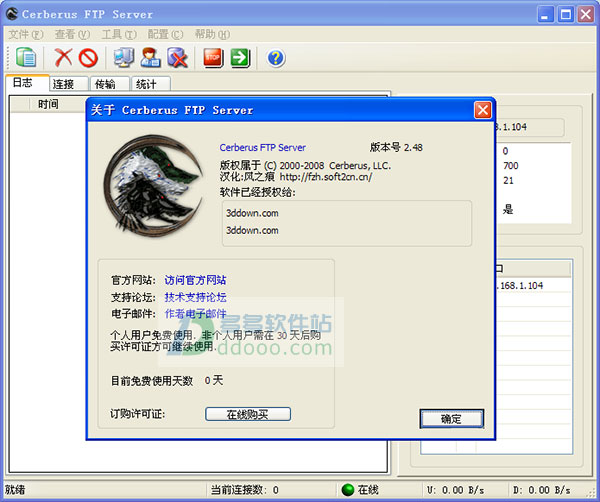Click the red prohibition block toolbar icon
600x502 pixels.
pyautogui.click(x=88, y=58)
